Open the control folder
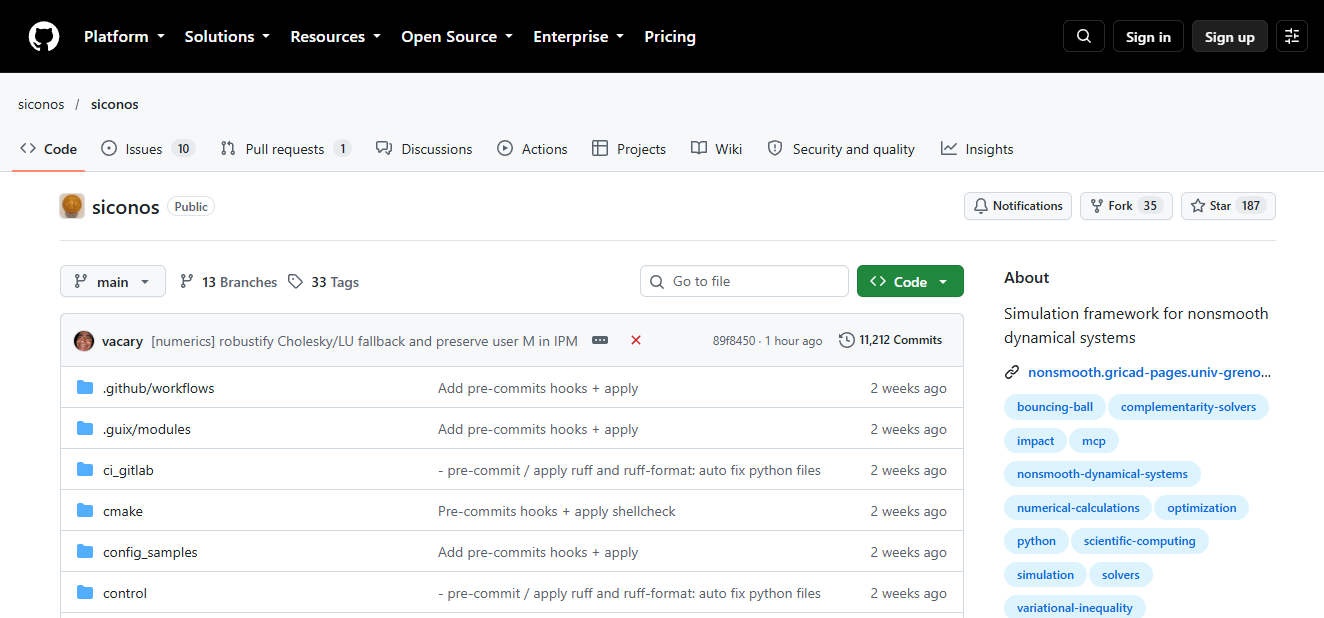The width and height of the screenshot is (1324, 618). (x=125, y=593)
